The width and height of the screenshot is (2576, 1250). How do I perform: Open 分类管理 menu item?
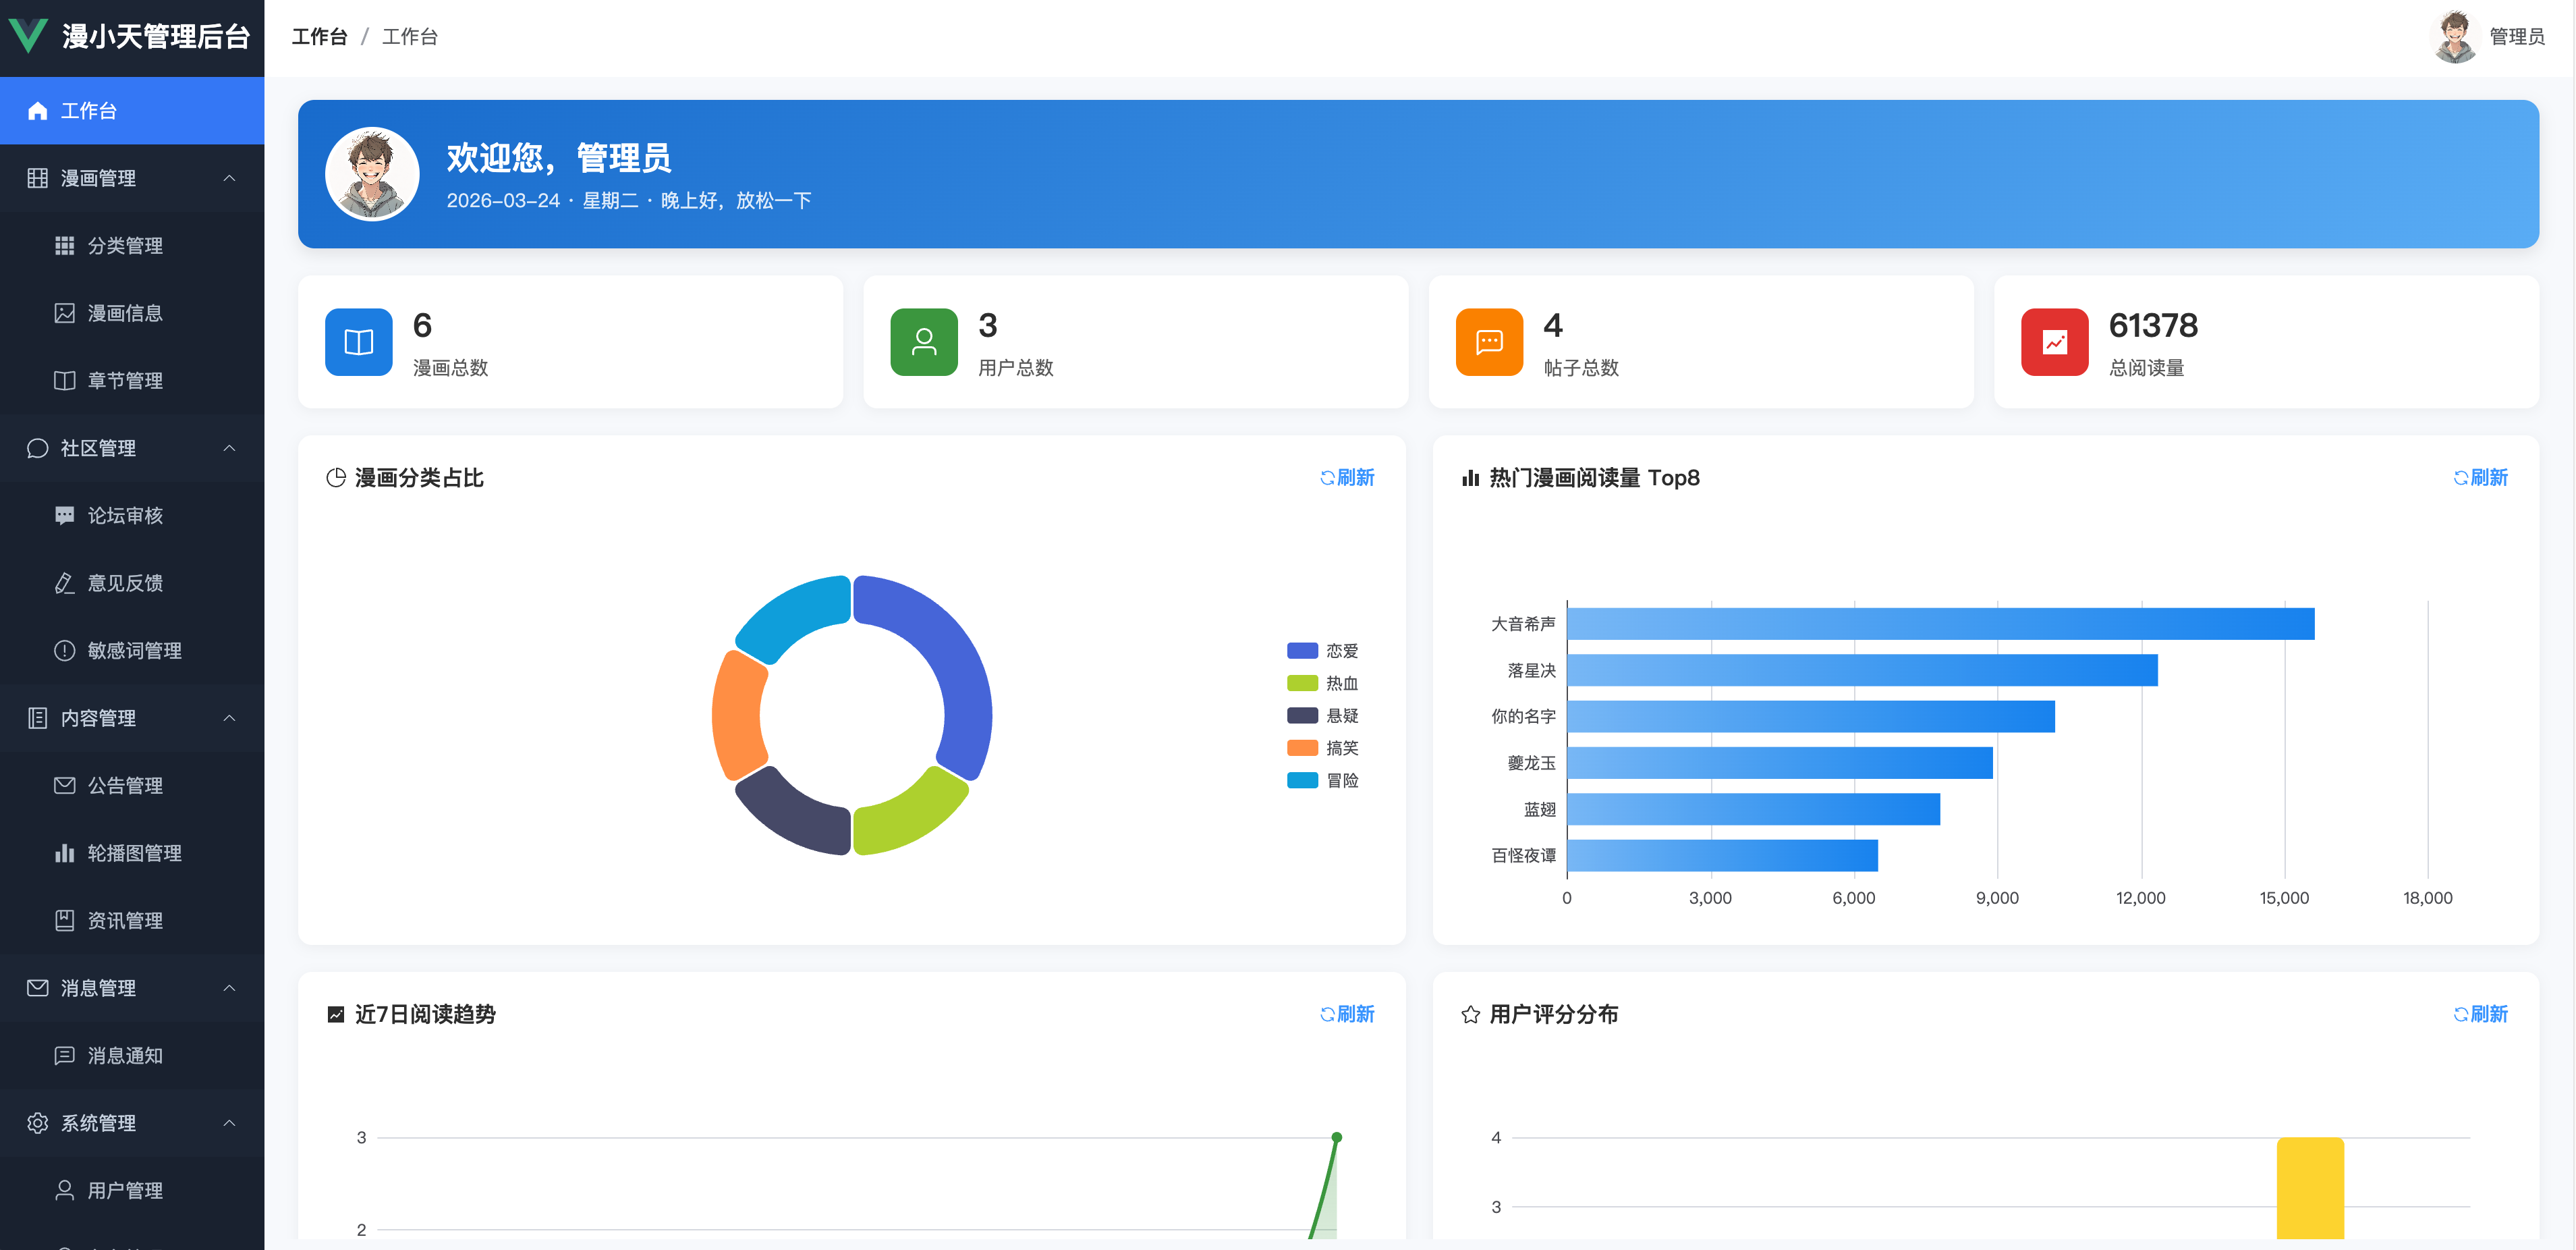pos(132,246)
